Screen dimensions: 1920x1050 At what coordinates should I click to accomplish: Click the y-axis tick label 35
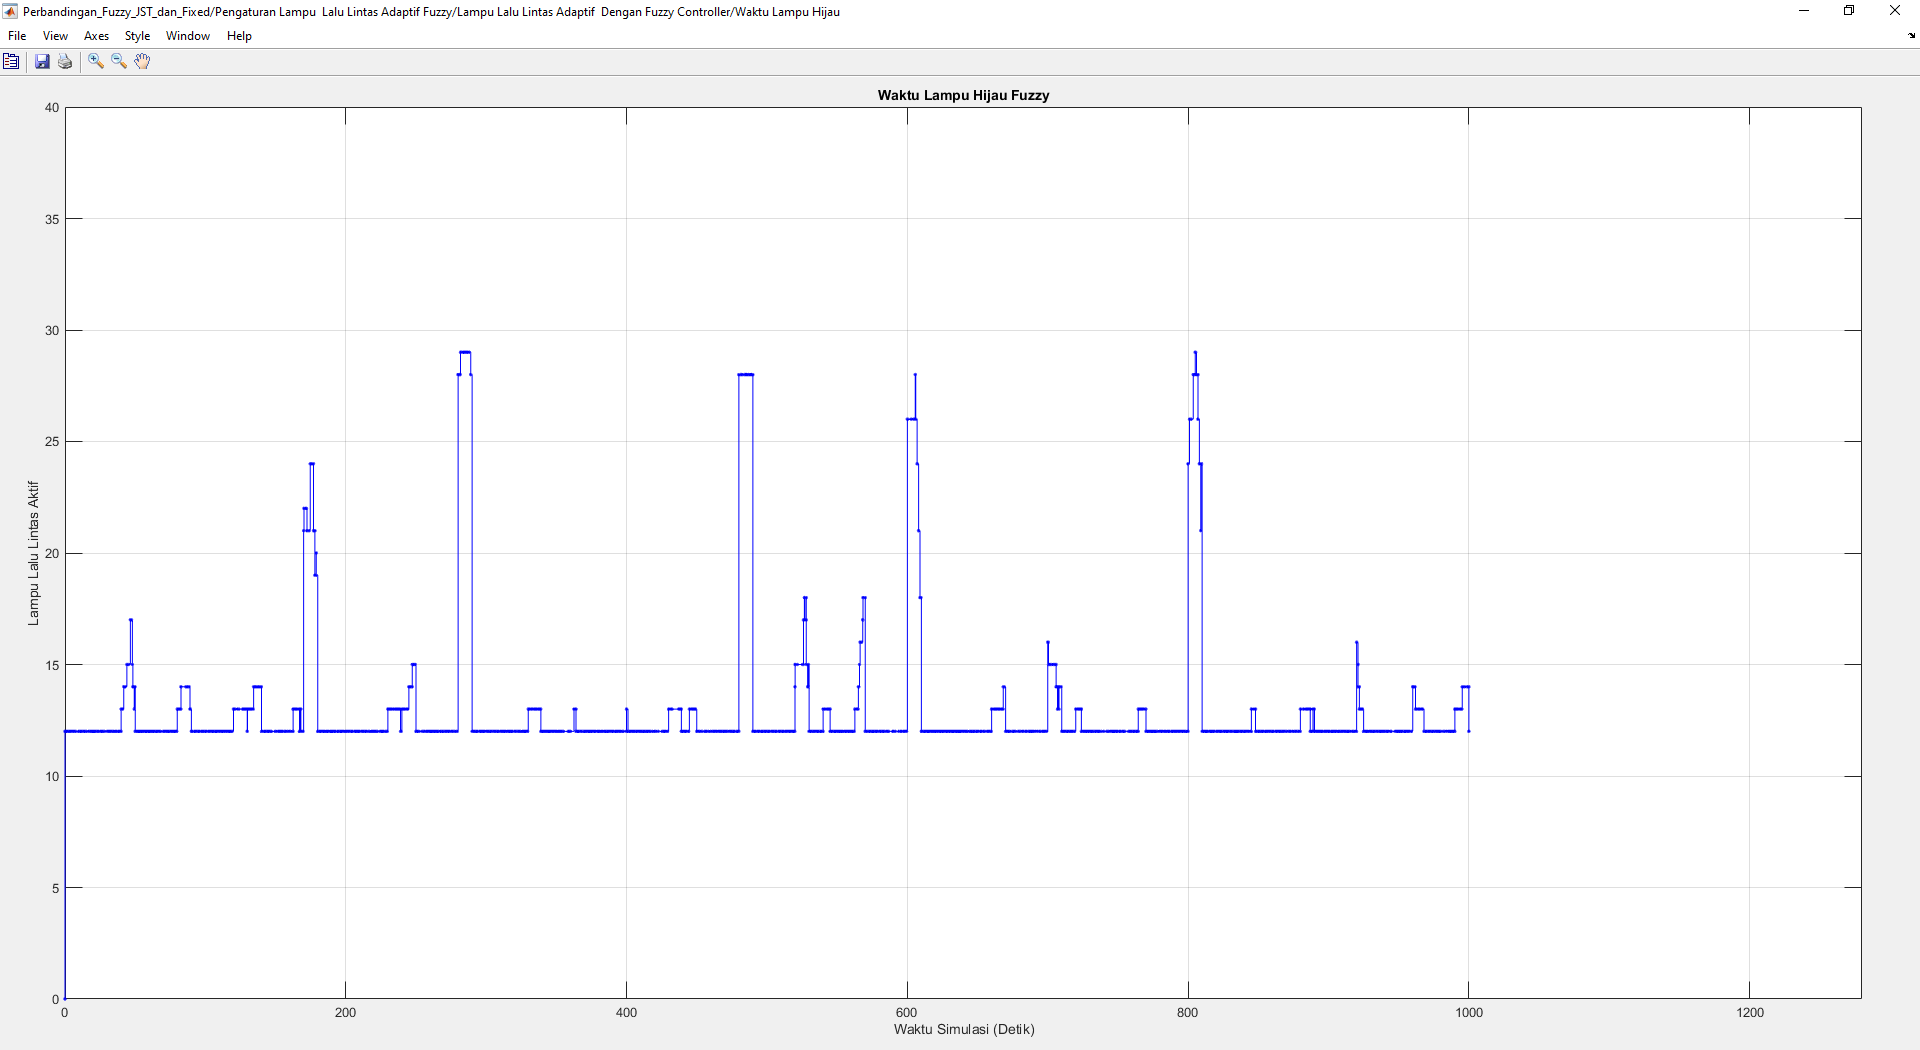click(52, 219)
